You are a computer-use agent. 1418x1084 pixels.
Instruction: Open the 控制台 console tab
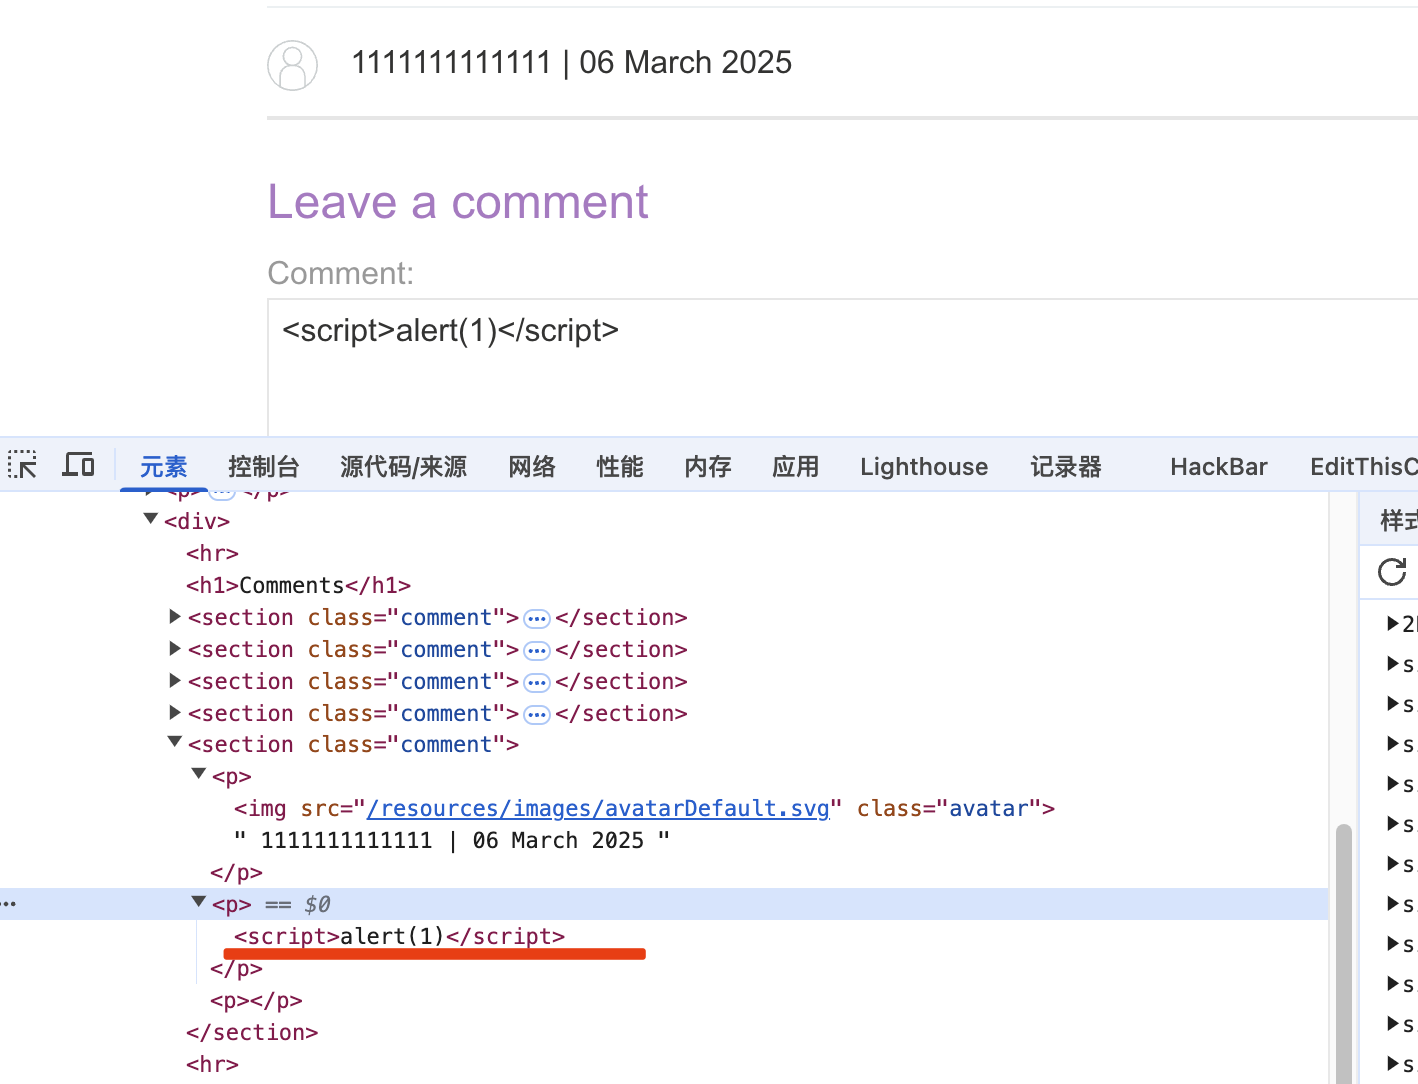click(x=263, y=467)
